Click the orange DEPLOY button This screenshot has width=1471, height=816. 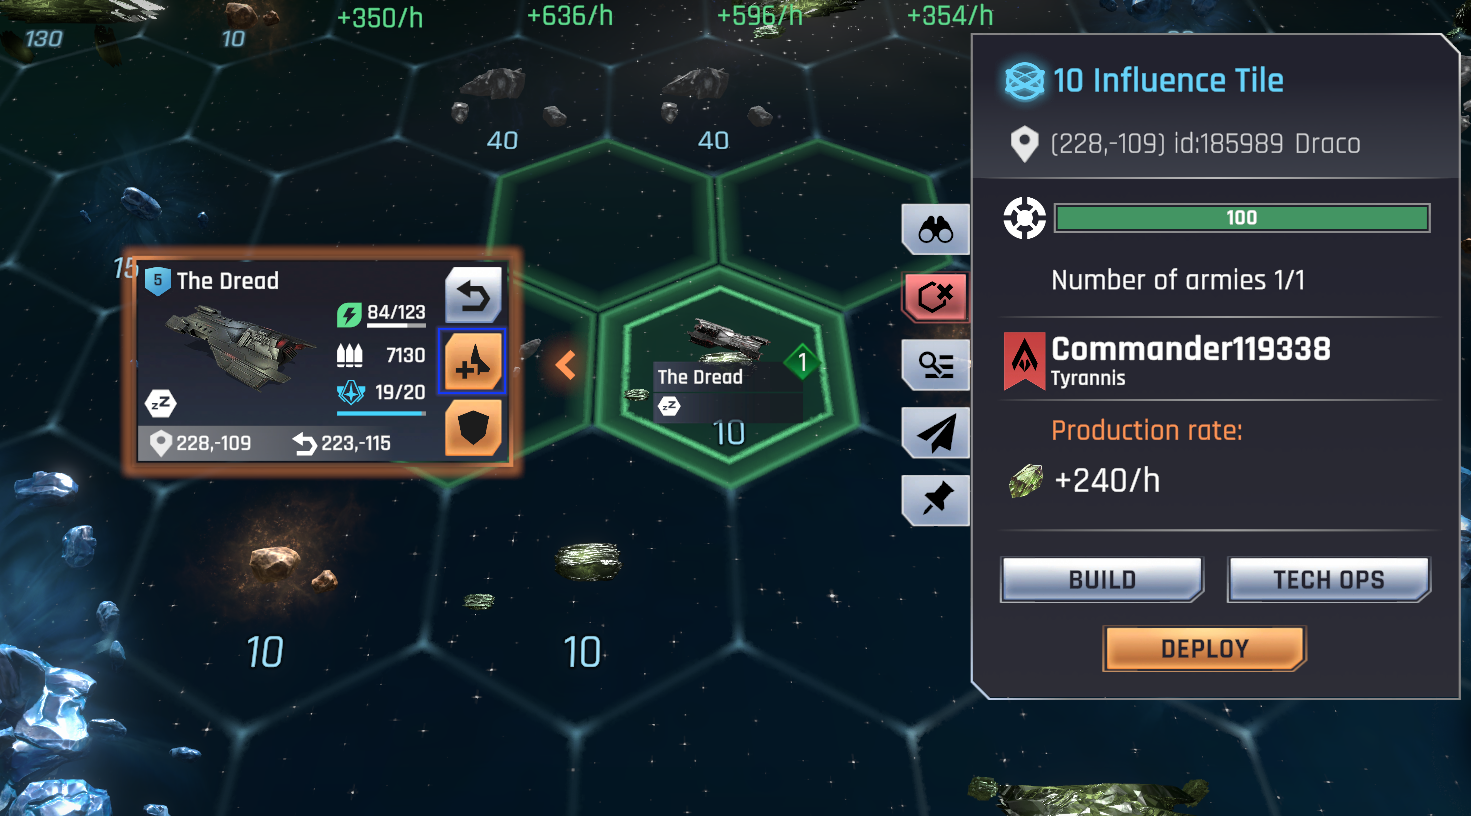pyautogui.click(x=1204, y=649)
